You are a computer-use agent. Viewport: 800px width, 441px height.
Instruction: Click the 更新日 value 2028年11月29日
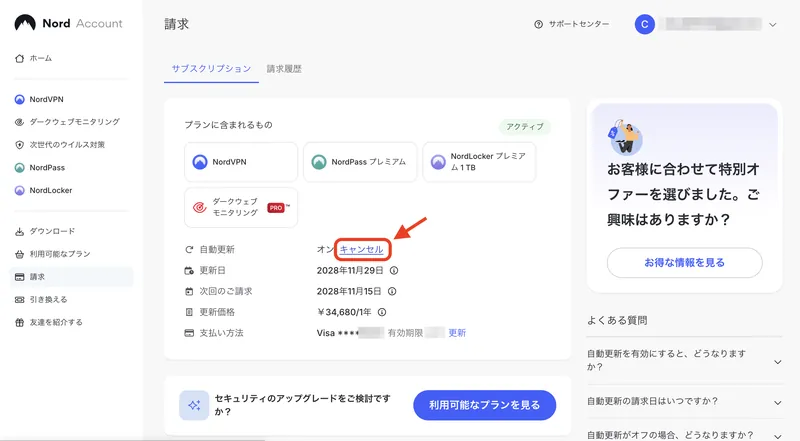coord(351,271)
